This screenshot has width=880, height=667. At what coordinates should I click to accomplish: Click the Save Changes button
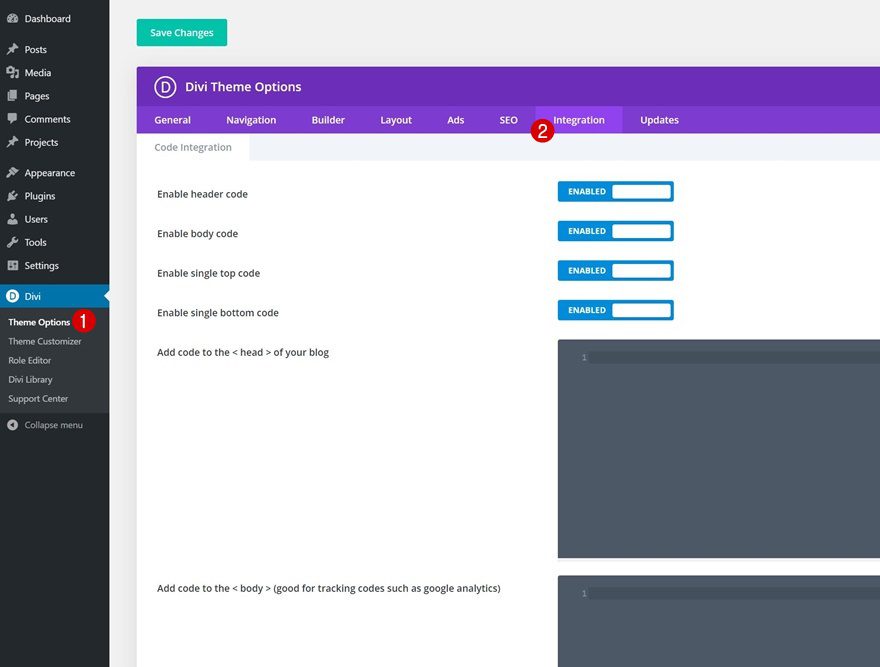182,33
